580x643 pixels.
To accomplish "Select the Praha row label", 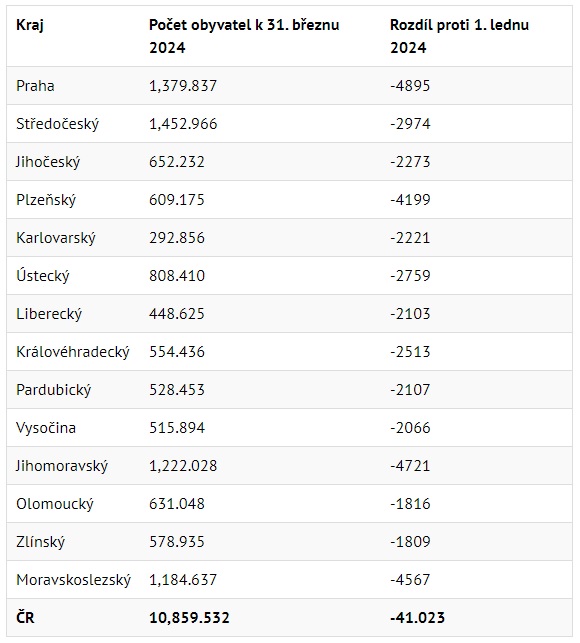I will click(x=35, y=86).
